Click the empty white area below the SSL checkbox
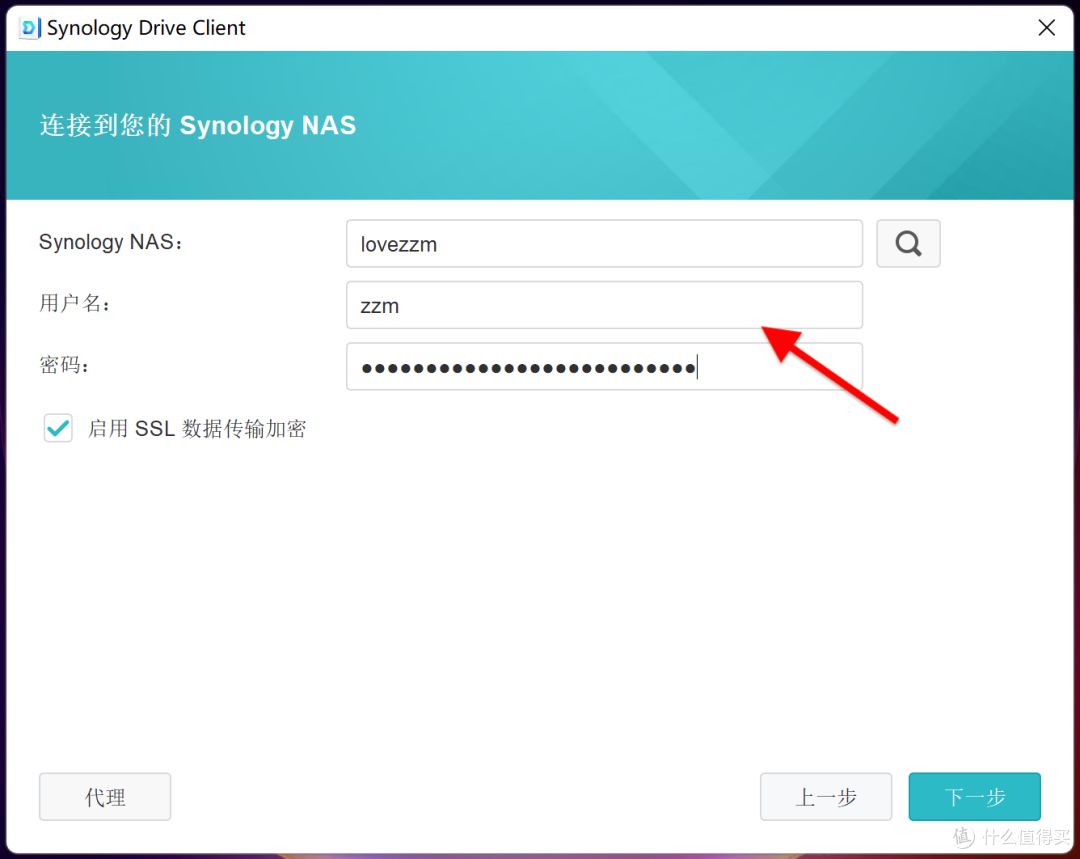Viewport: 1080px width, 859px height. pyautogui.click(x=540, y=600)
